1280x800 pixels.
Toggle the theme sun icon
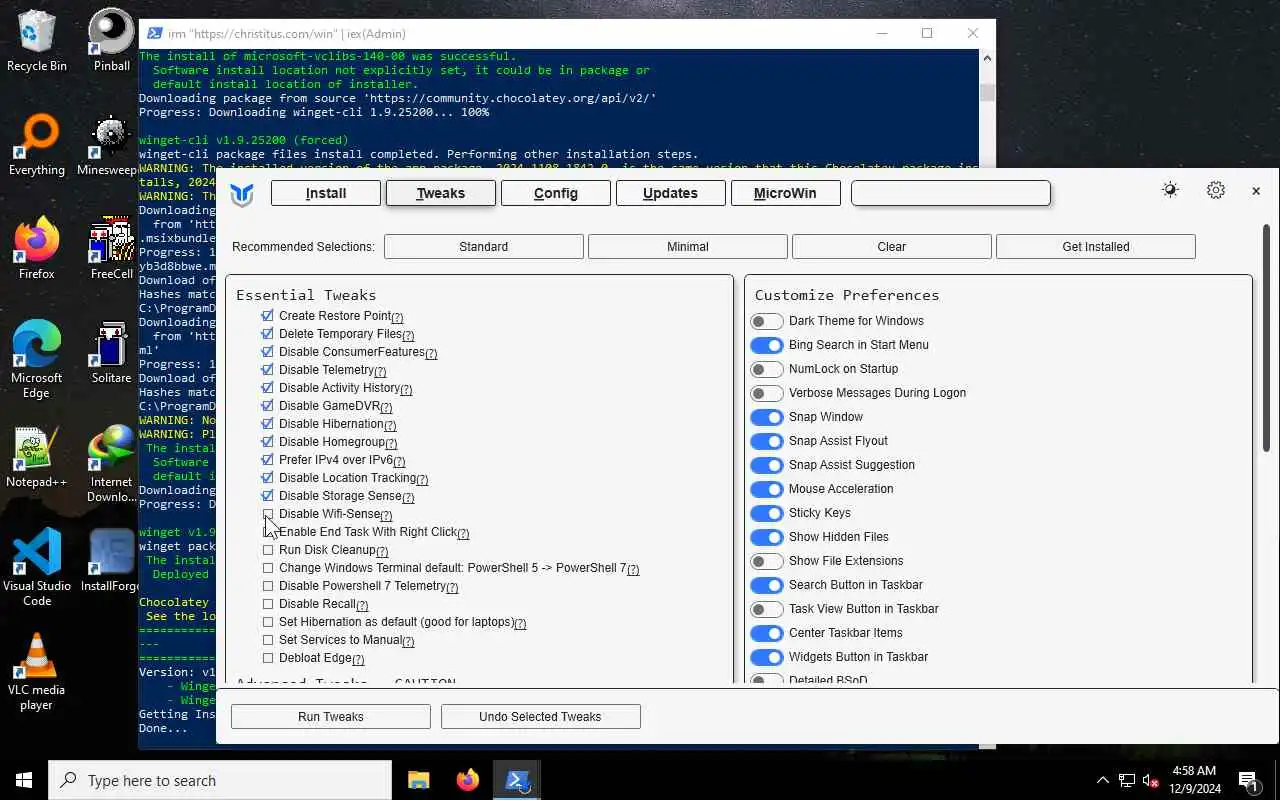(x=1170, y=190)
